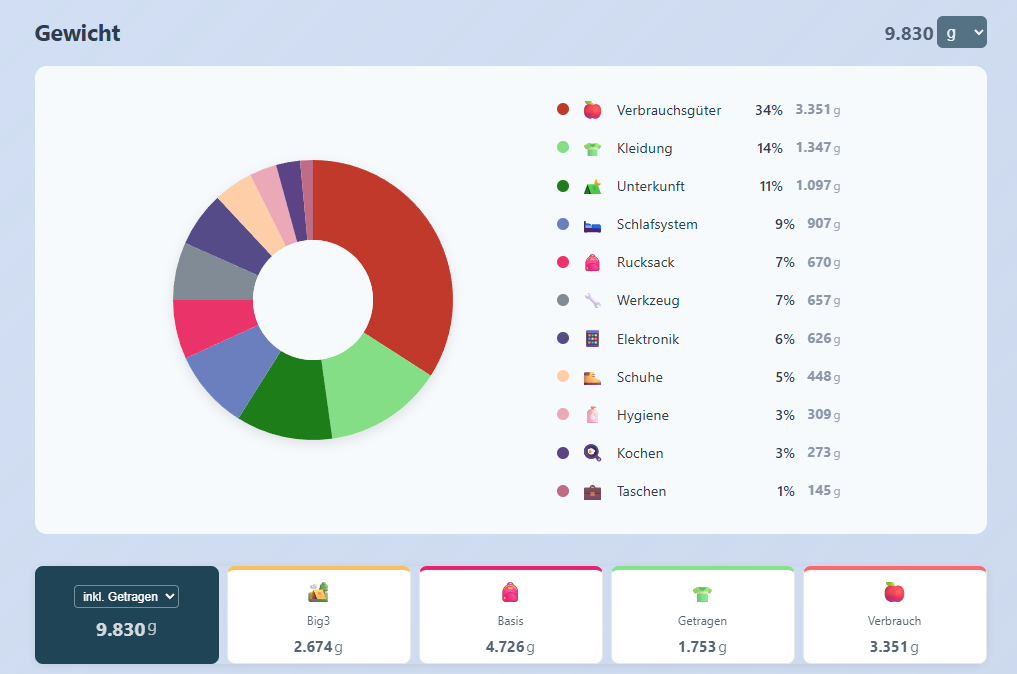Viewport: 1017px width, 674px height.
Task: Click the backpack icon in the legend row Rucksack
Action: 592,262
